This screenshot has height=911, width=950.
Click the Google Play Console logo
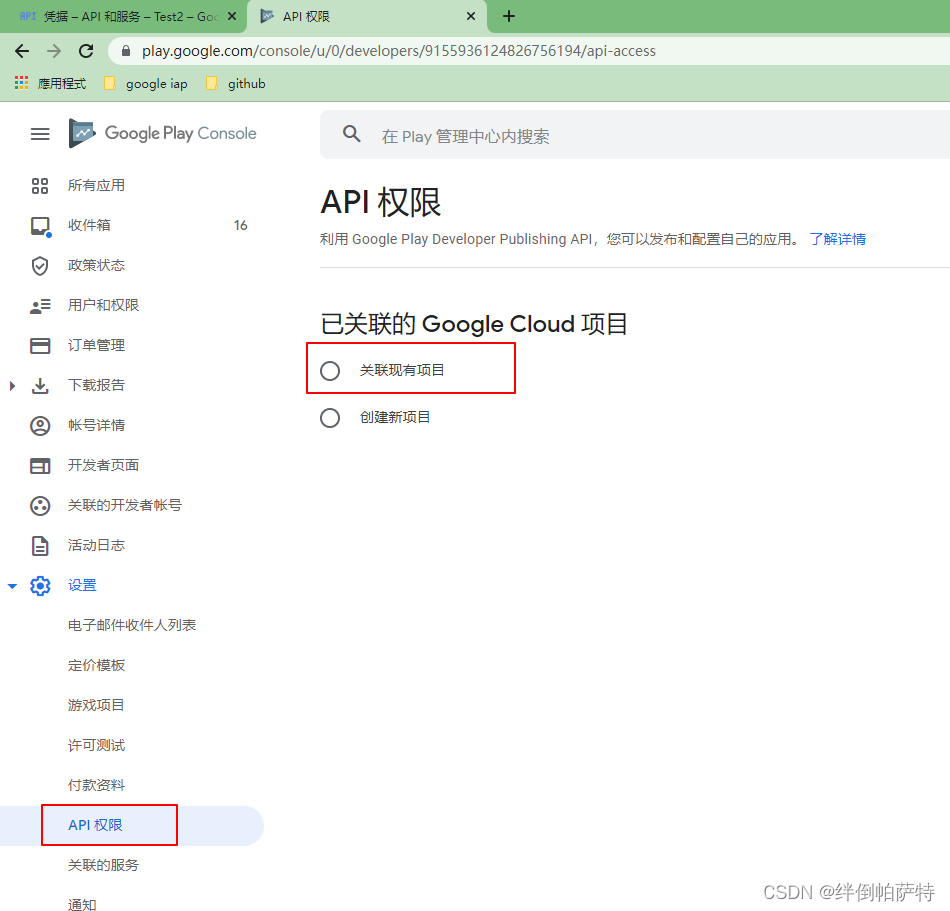pos(162,133)
